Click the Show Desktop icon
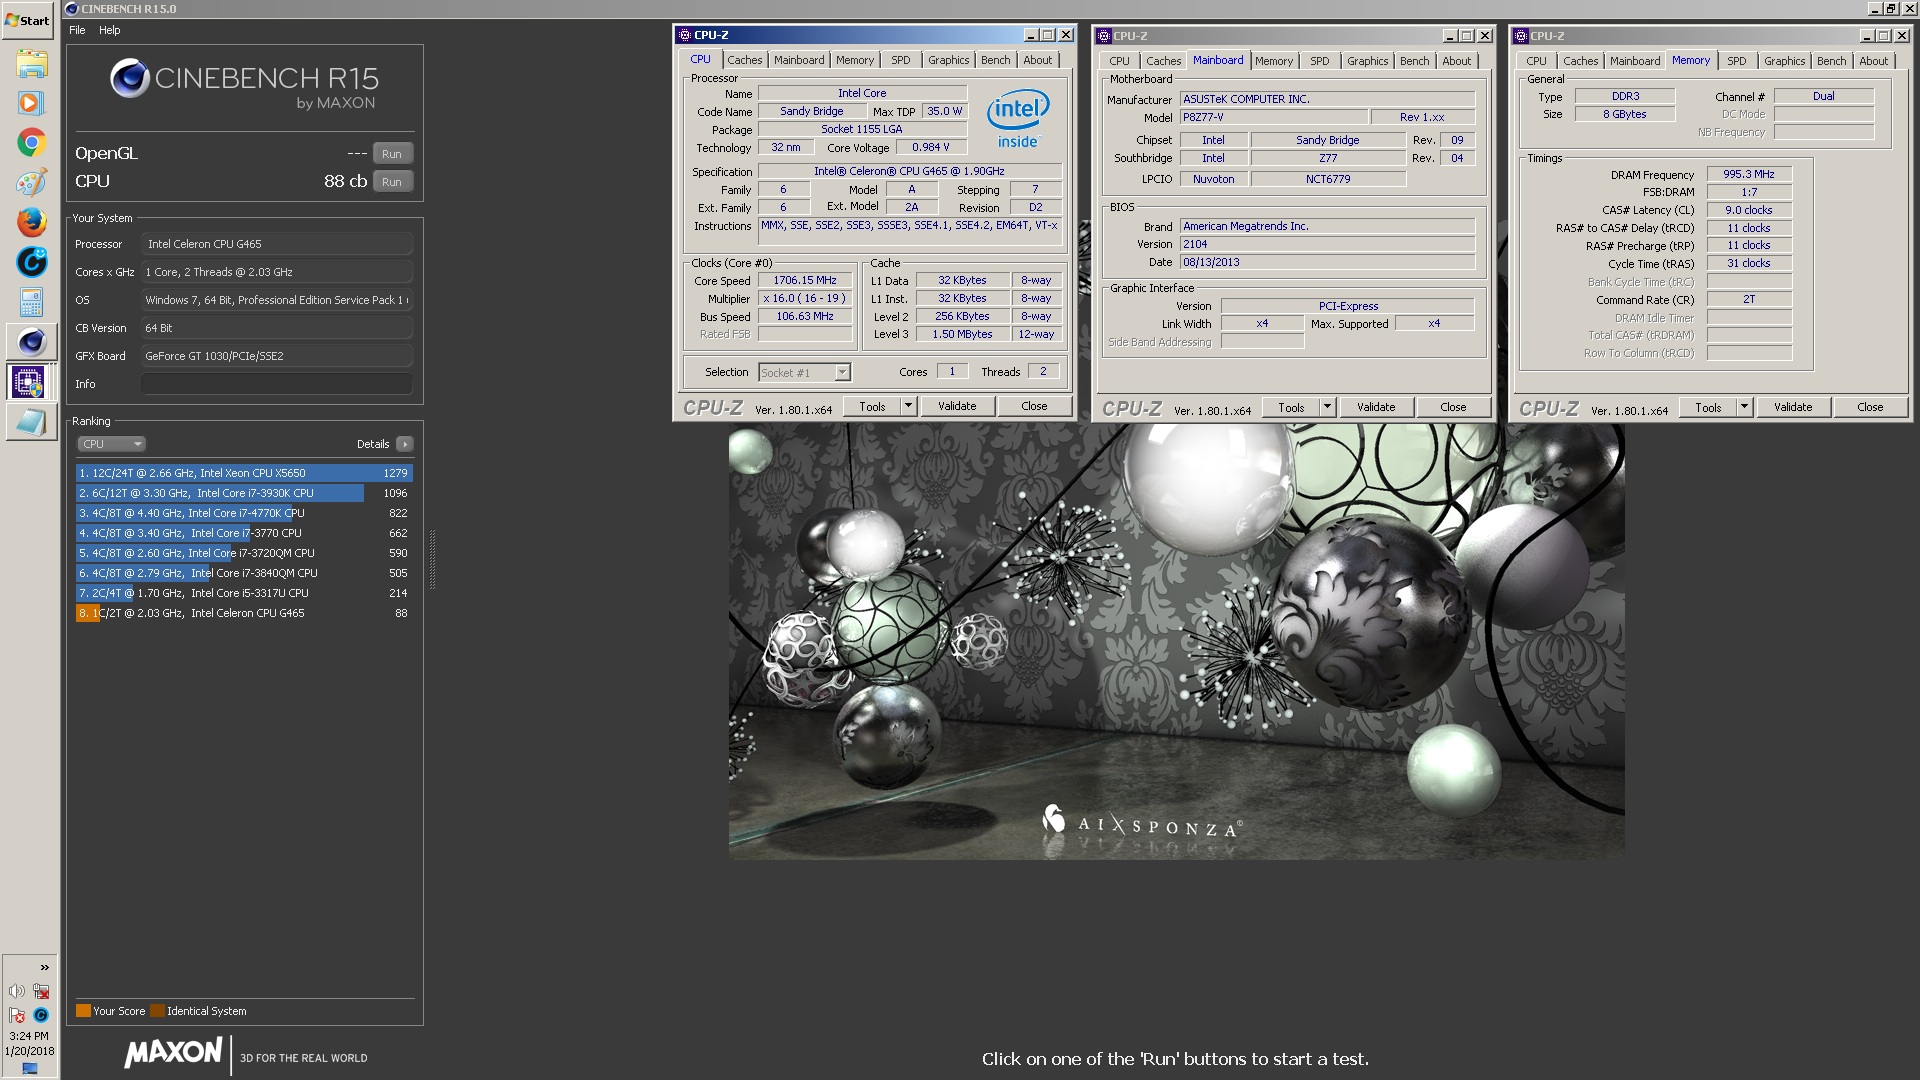 pos(29,1069)
